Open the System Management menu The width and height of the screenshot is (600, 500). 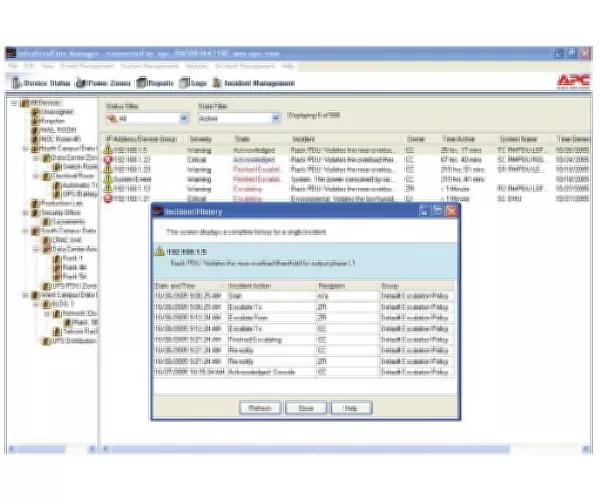[x=150, y=66]
